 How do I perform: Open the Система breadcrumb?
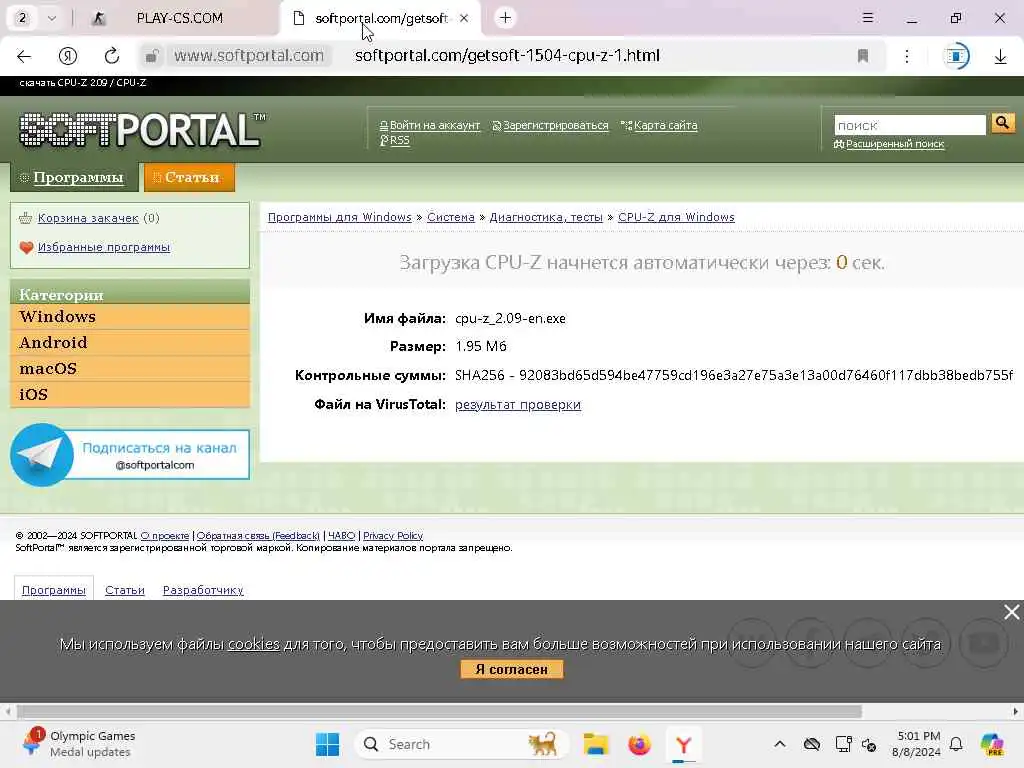(451, 217)
